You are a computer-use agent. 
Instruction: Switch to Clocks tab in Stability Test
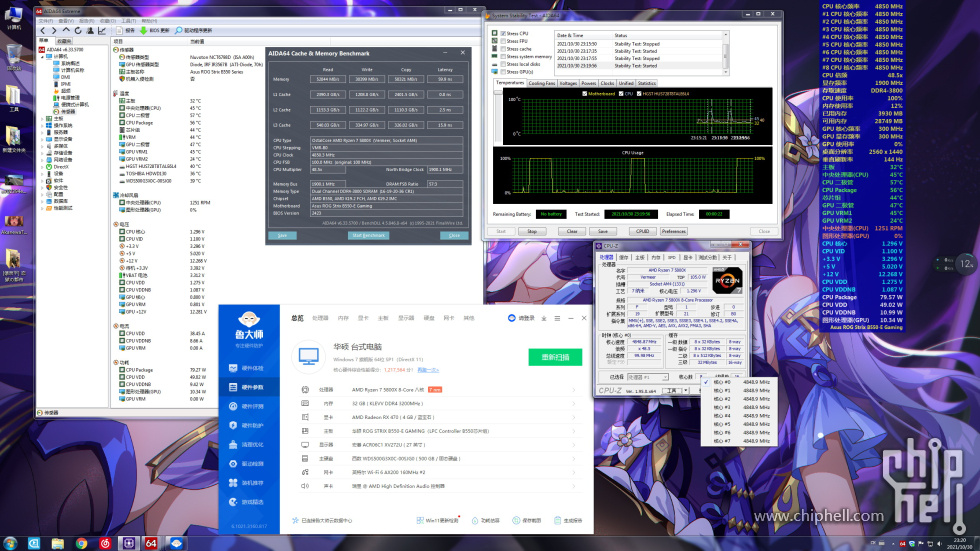[608, 83]
